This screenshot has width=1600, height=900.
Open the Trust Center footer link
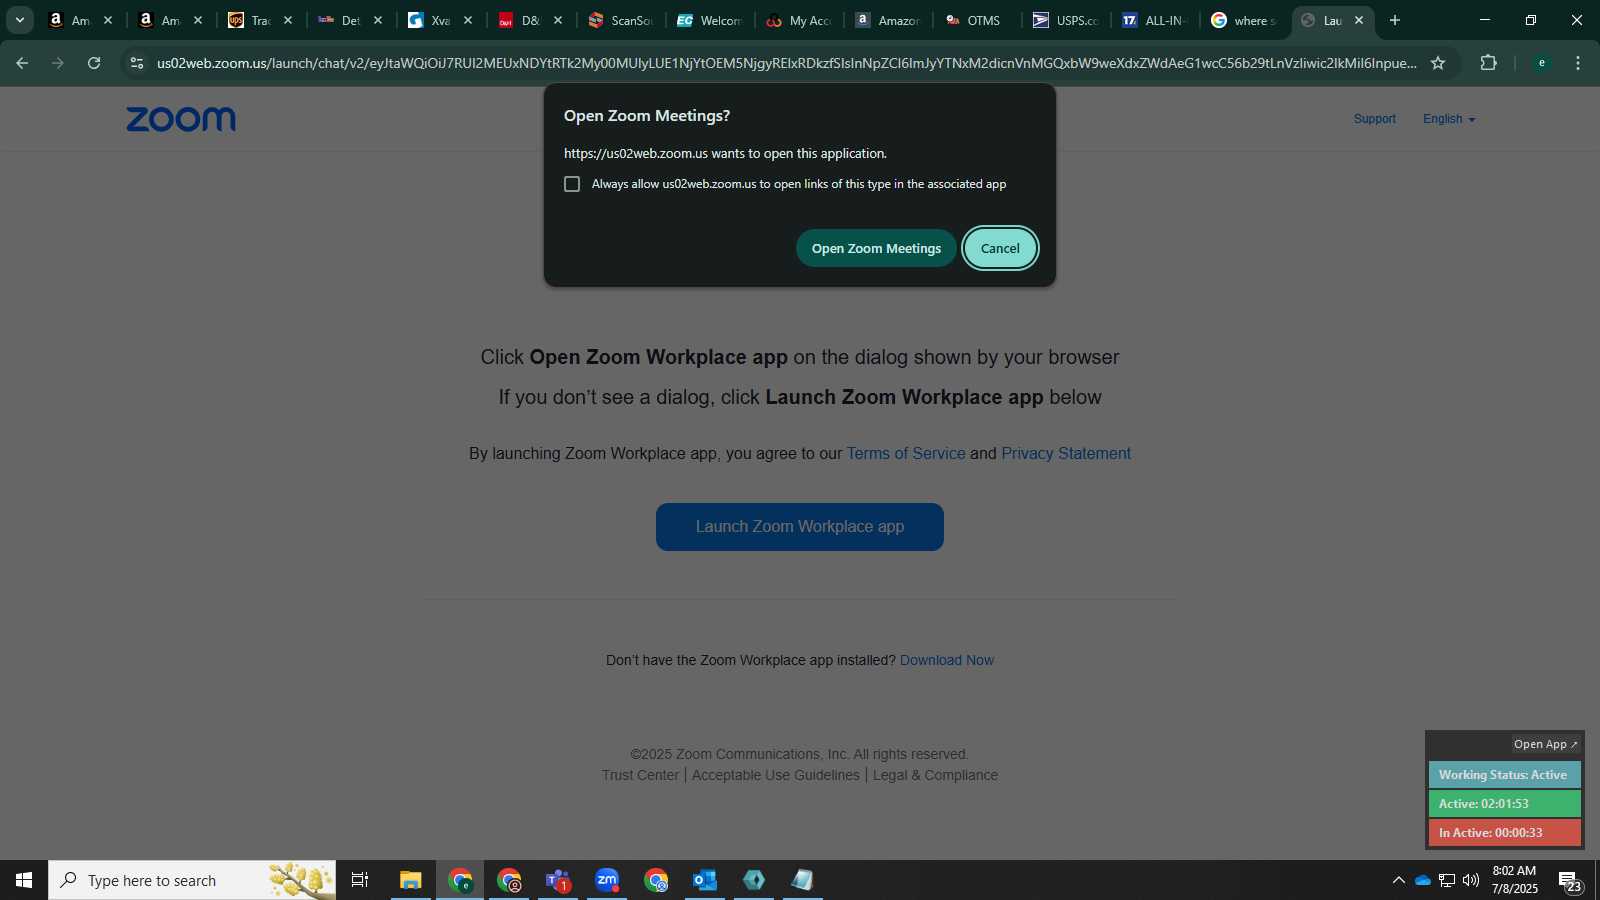(640, 775)
